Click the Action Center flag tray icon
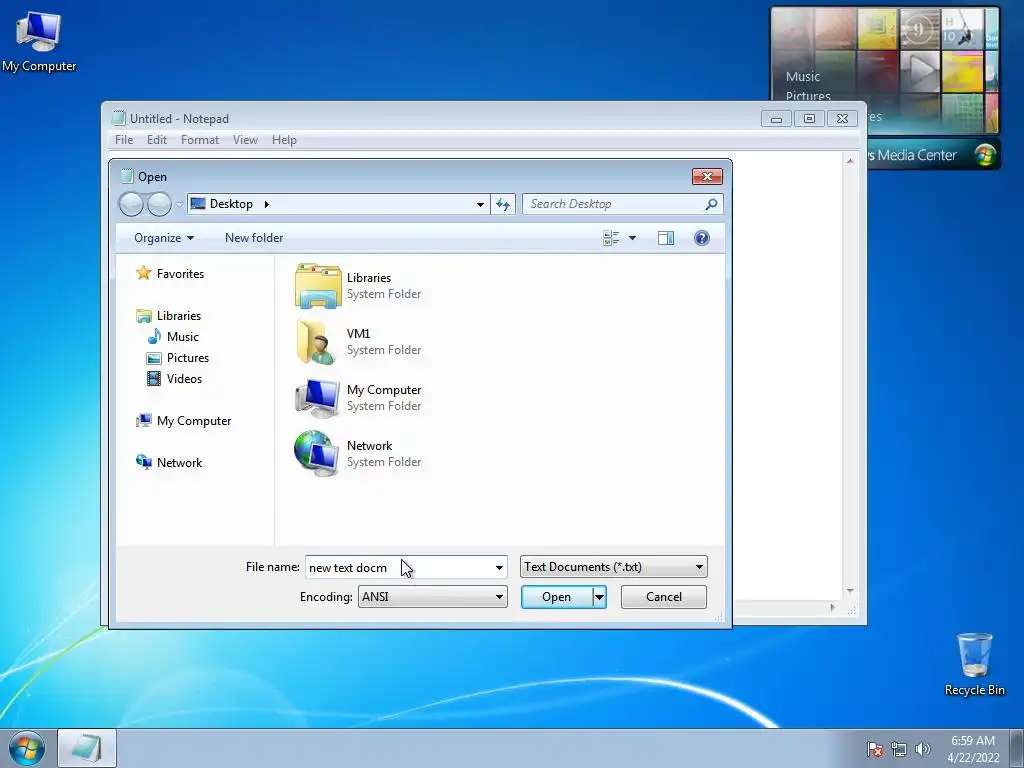This screenshot has width=1024, height=768. [x=875, y=749]
